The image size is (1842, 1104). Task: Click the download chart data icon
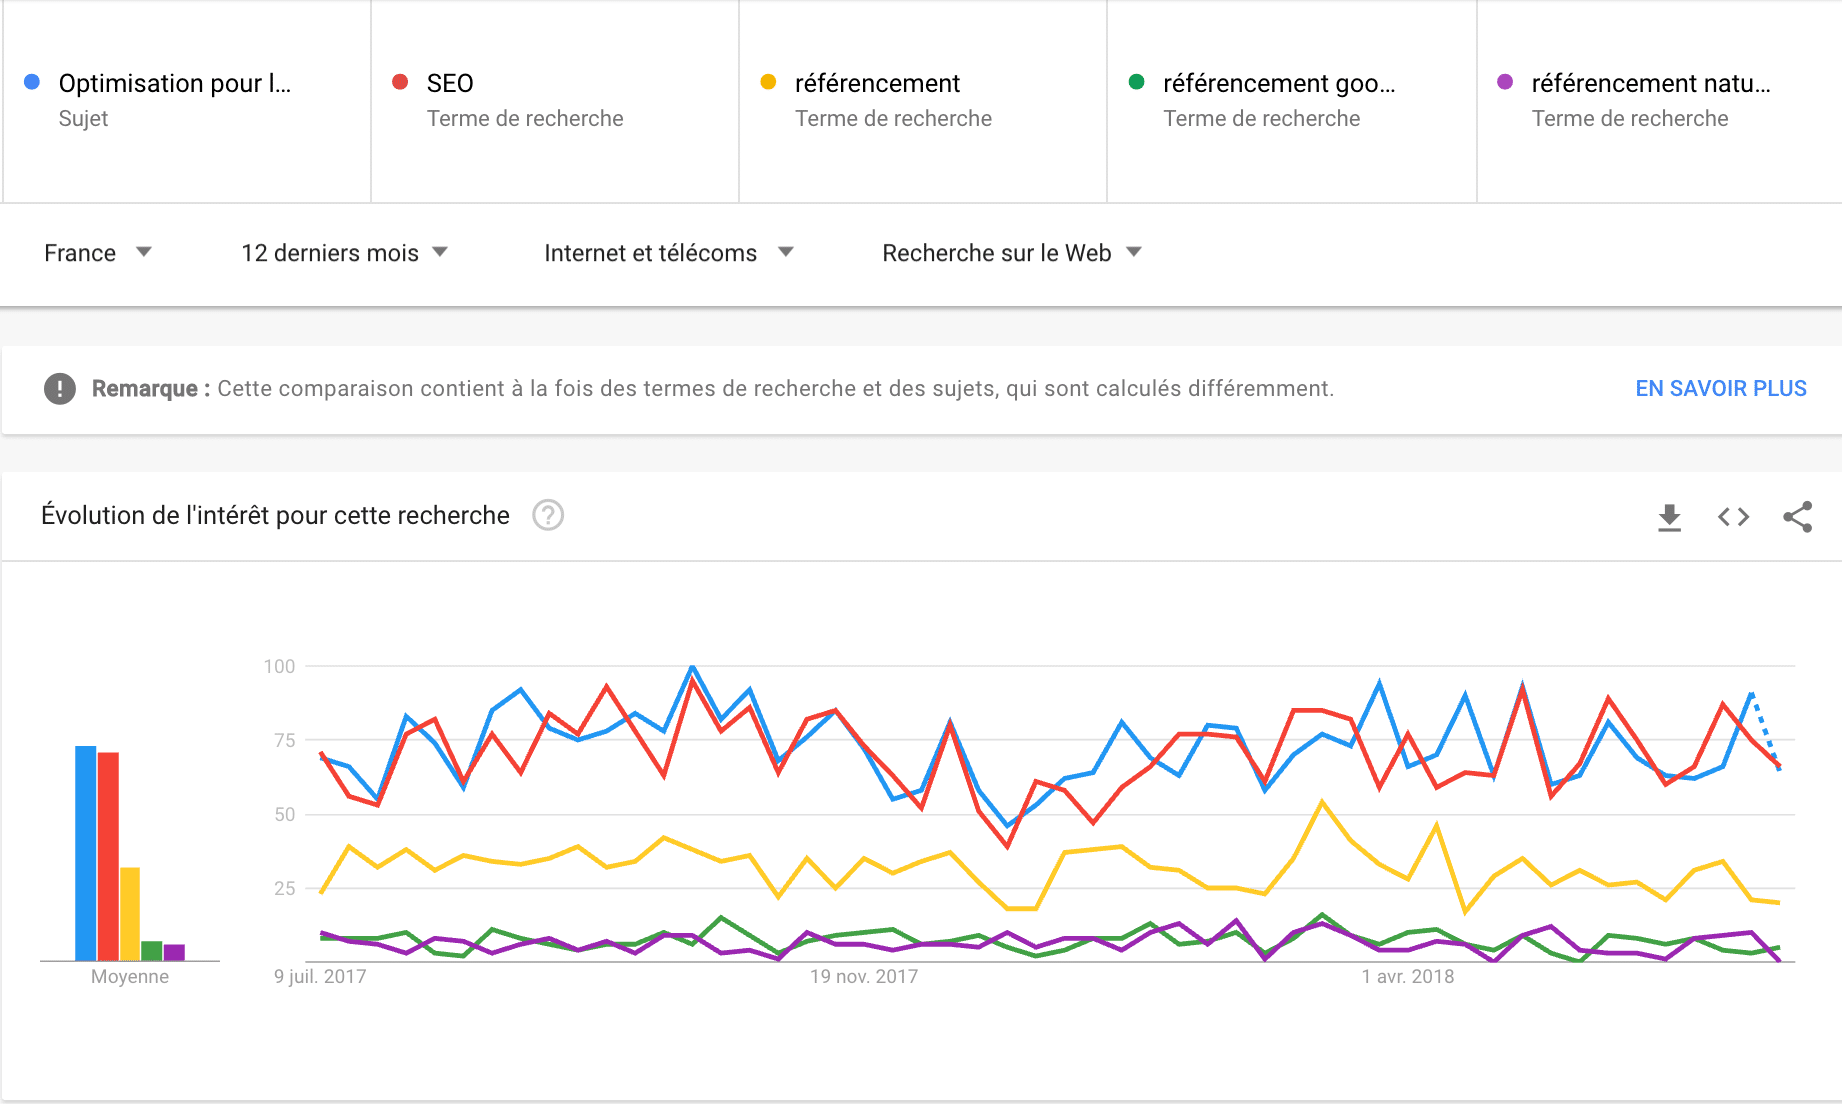click(1669, 517)
